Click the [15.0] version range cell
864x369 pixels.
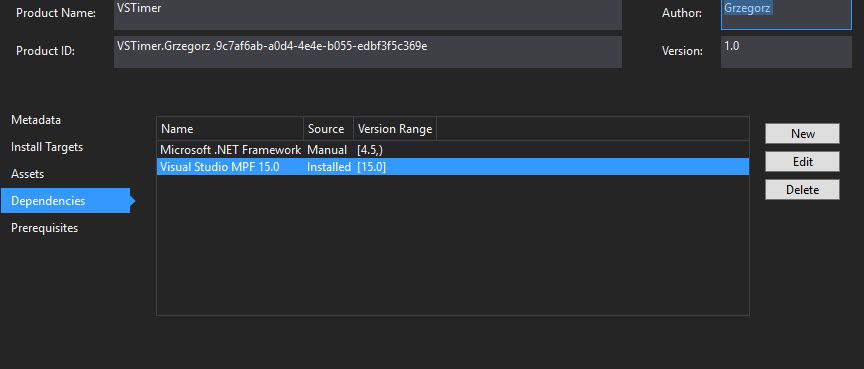(371, 167)
